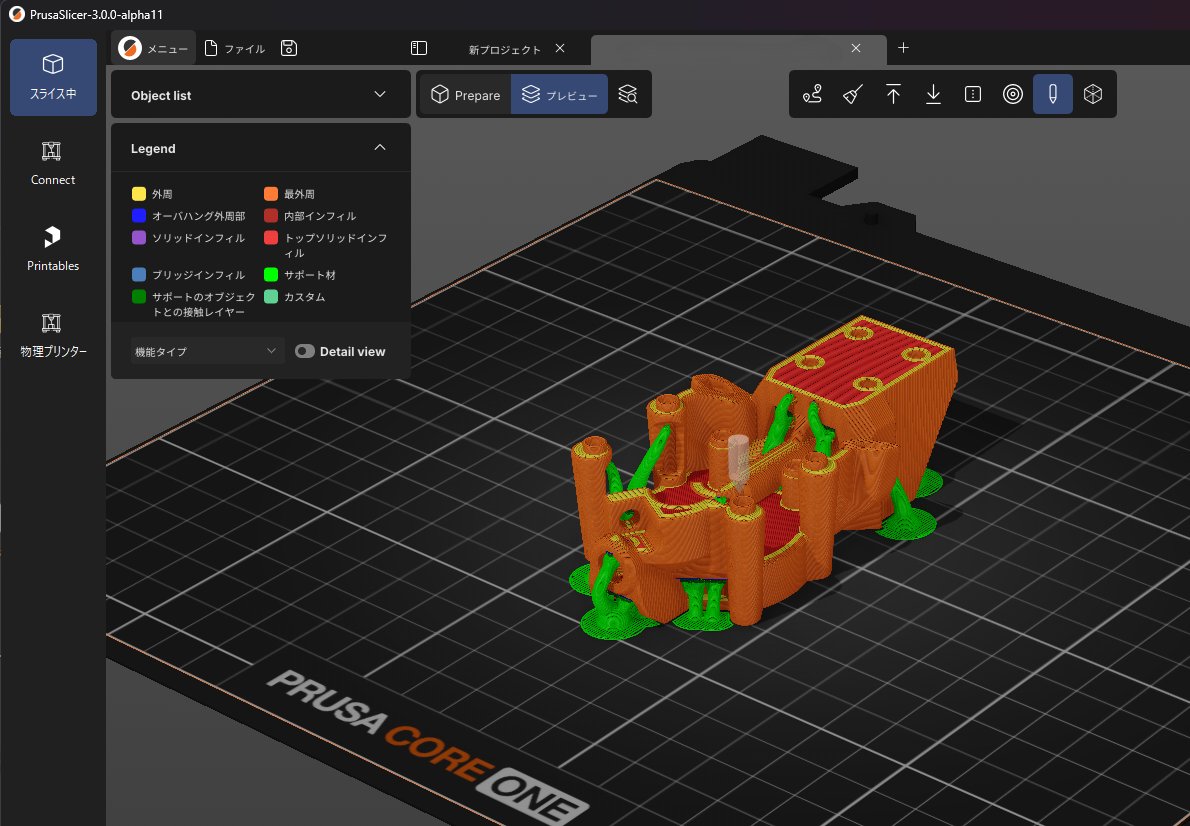Toggle the seams dotted-square icon

[x=973, y=94]
